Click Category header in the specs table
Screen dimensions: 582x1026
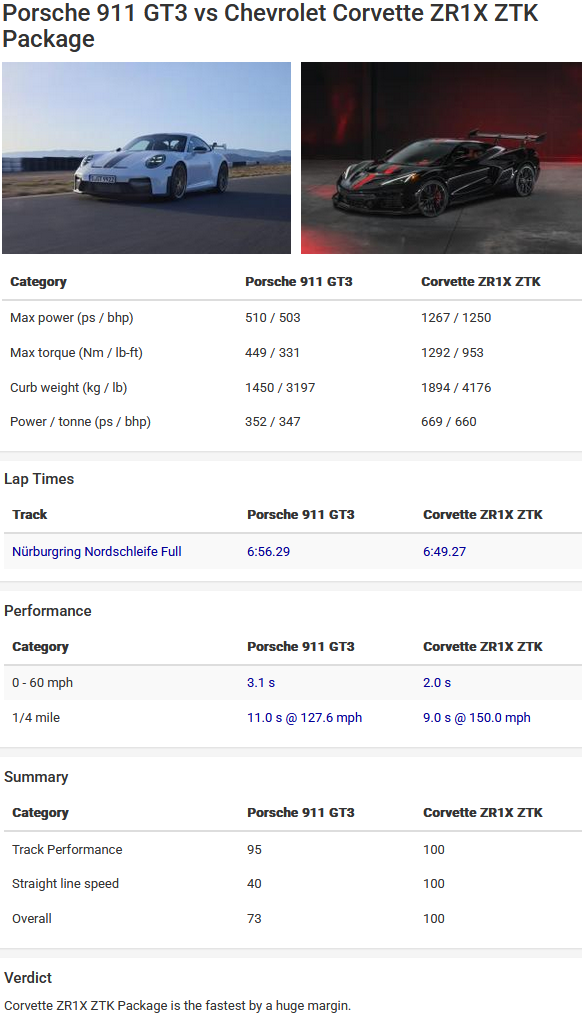[x=38, y=282]
